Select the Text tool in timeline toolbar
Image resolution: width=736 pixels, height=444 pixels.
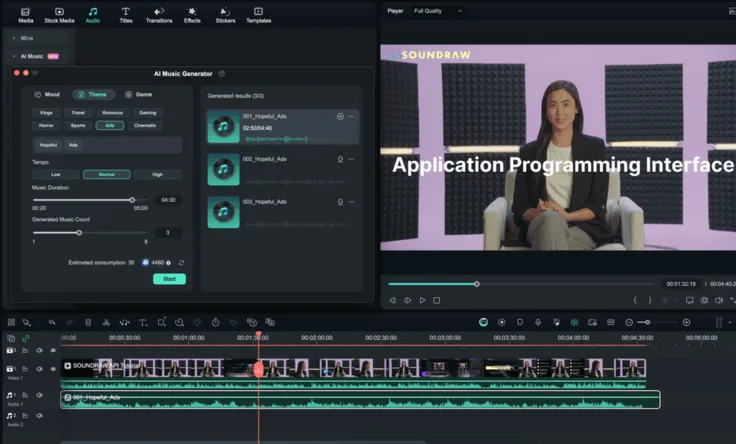143,322
